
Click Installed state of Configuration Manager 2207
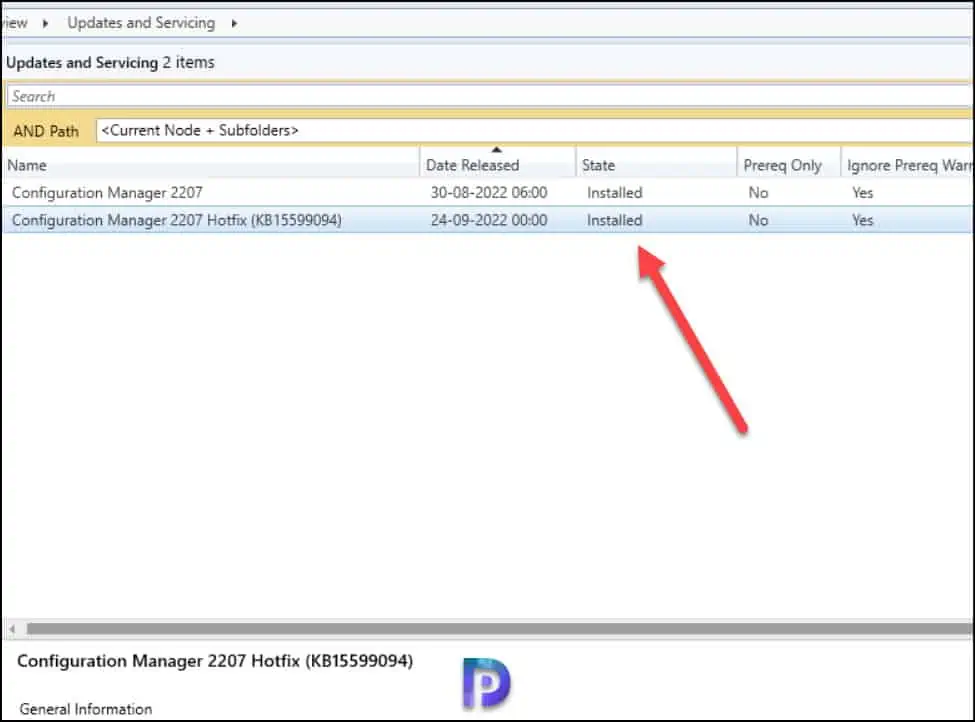(614, 193)
